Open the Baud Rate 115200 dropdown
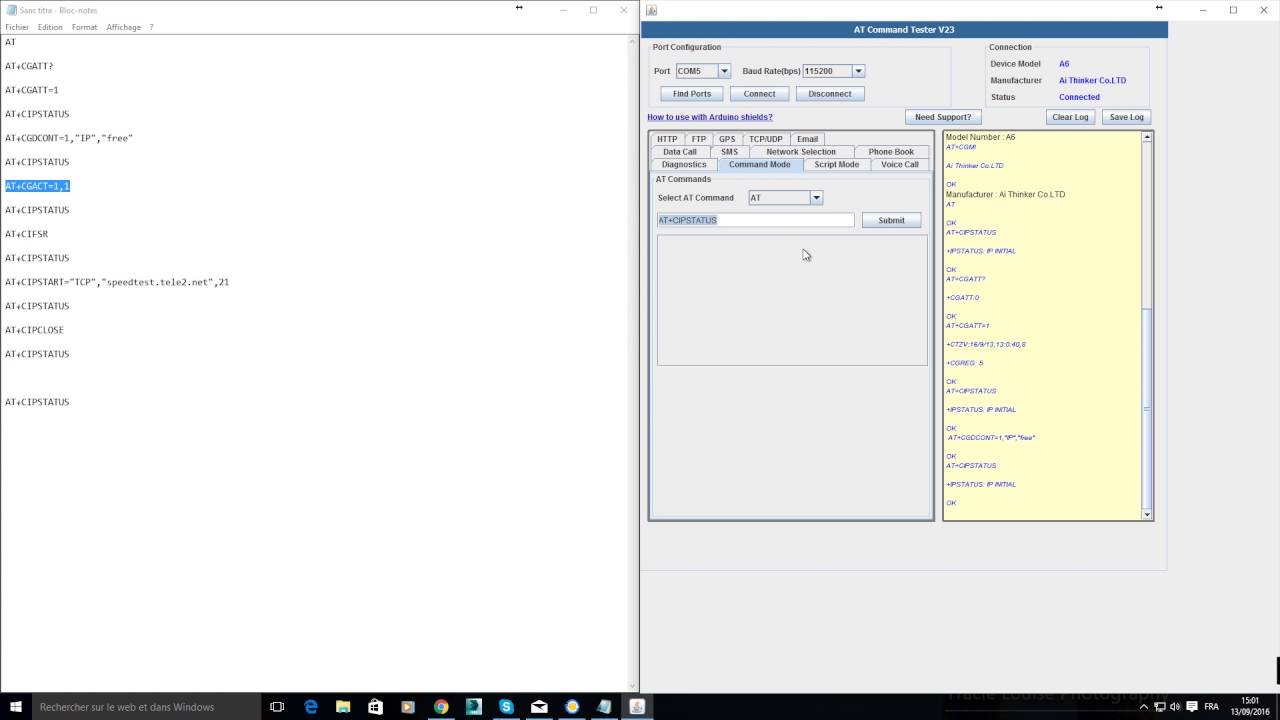 pos(858,71)
